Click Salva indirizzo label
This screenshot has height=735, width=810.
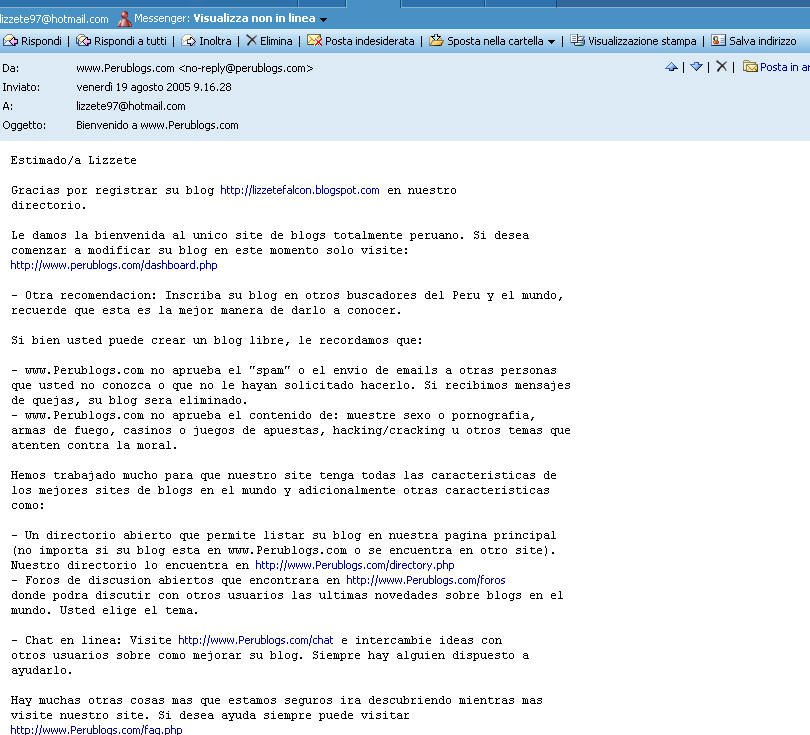(762, 41)
